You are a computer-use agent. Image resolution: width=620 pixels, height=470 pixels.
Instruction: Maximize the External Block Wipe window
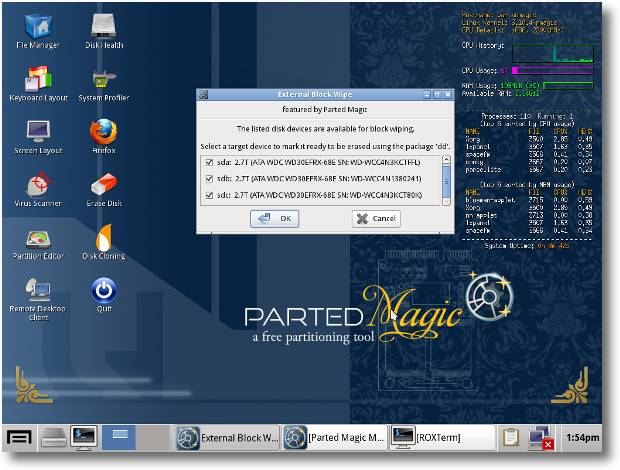coord(437,94)
